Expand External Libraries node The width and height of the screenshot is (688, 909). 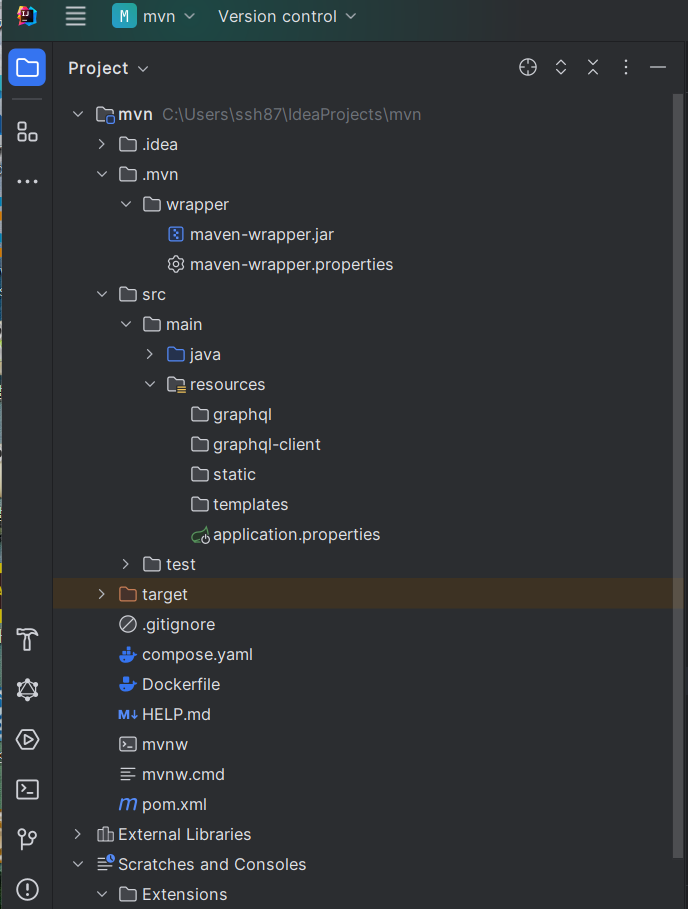78,834
